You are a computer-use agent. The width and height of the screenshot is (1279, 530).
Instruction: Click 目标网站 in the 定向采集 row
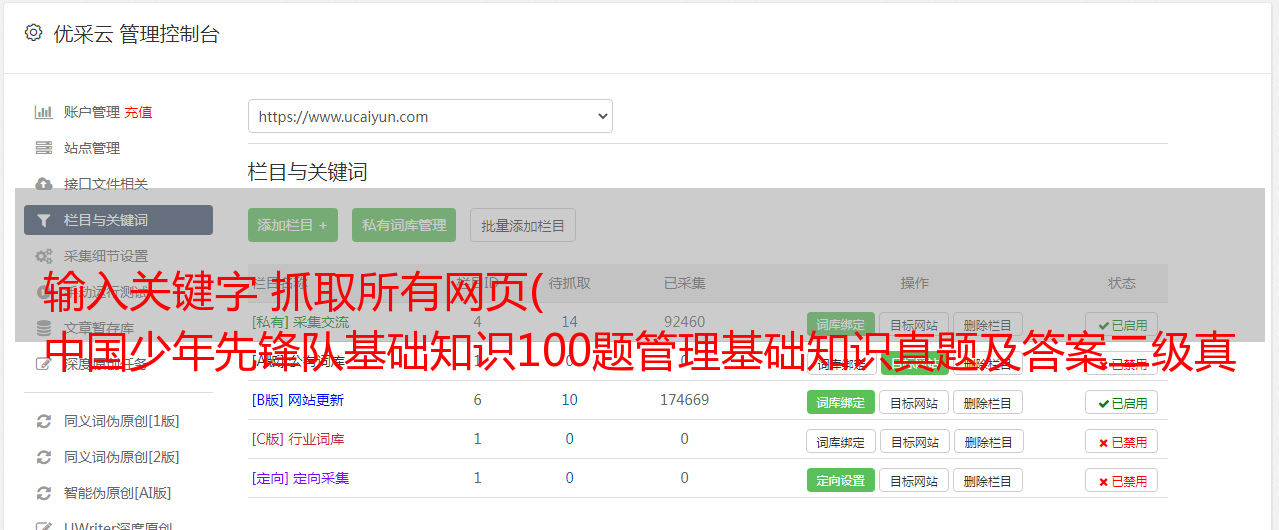(914, 480)
